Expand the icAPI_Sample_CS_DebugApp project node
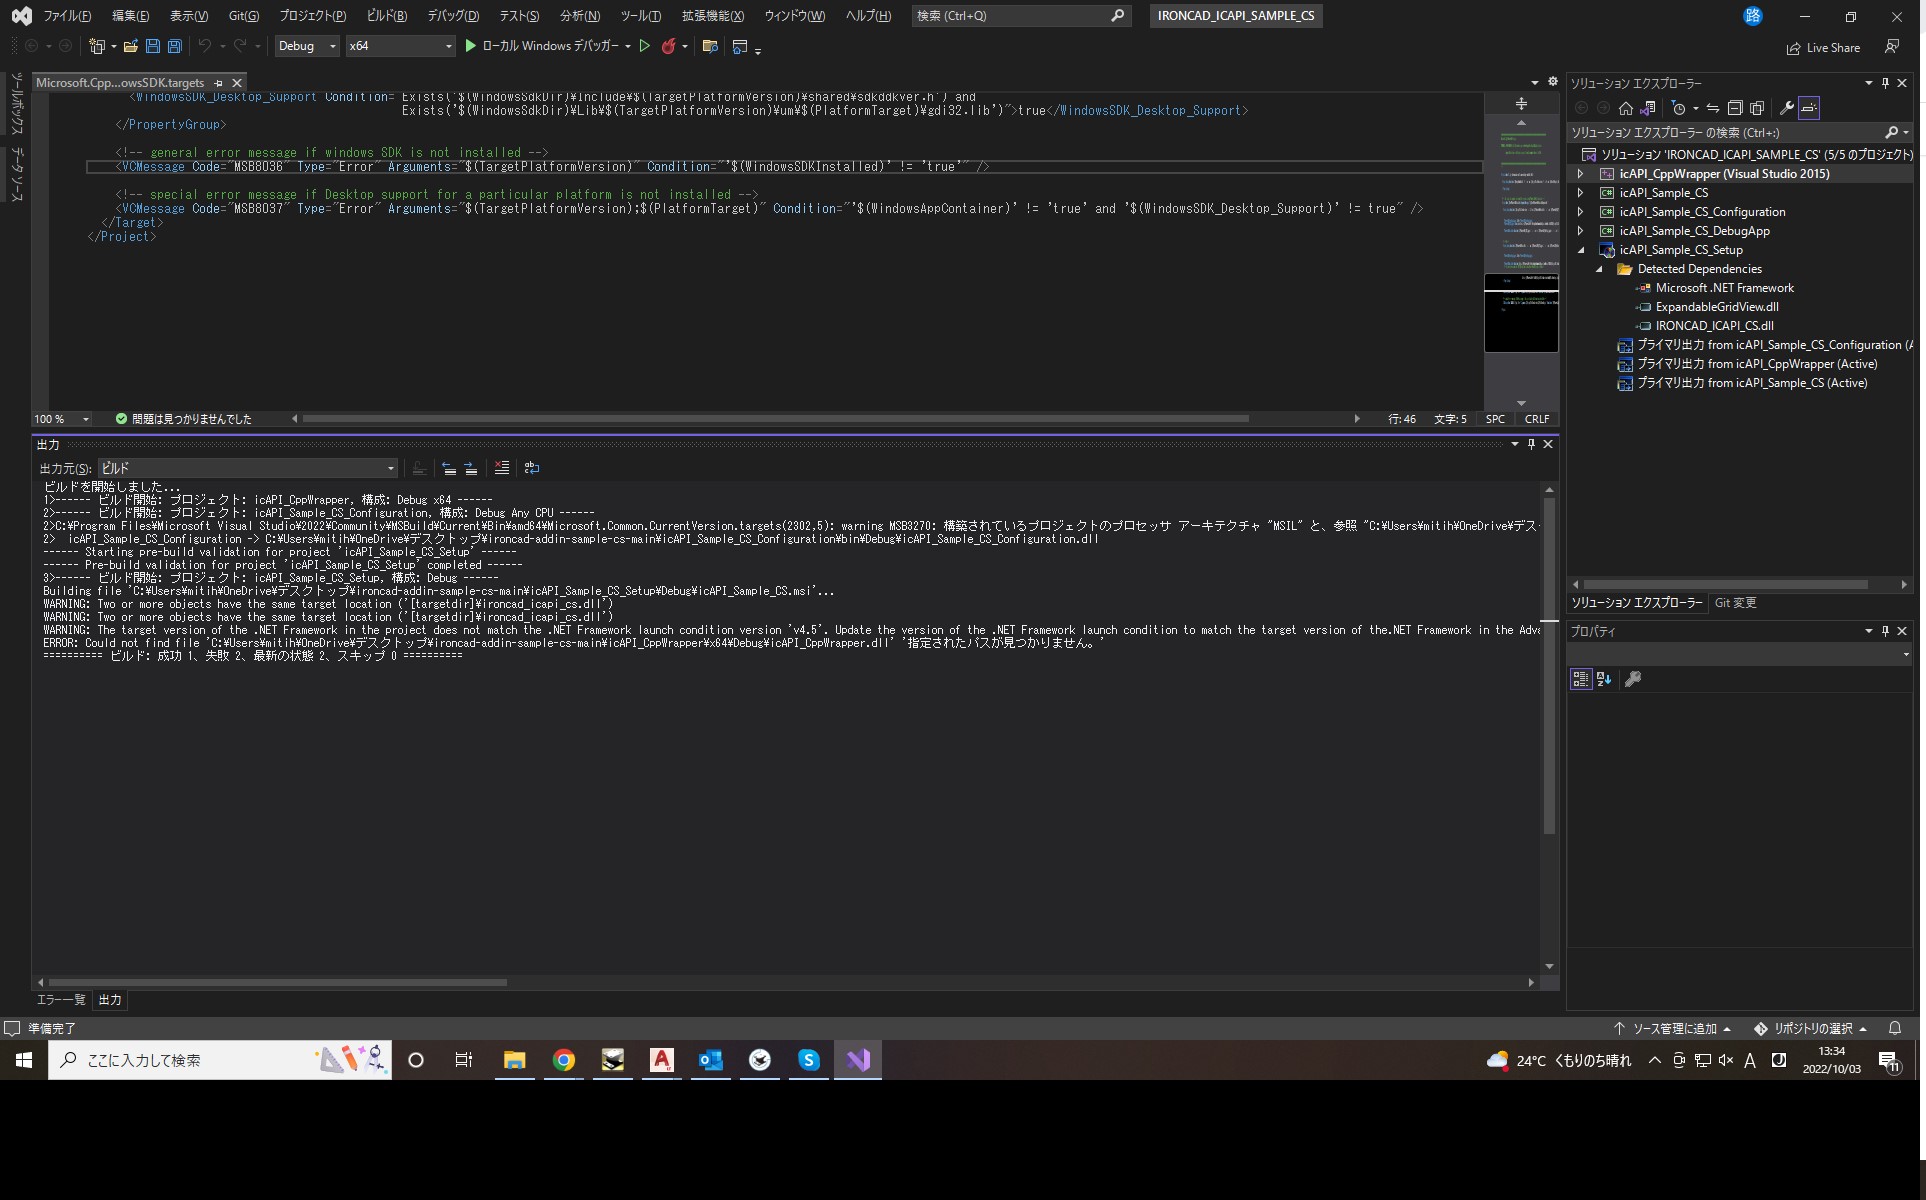 point(1581,231)
